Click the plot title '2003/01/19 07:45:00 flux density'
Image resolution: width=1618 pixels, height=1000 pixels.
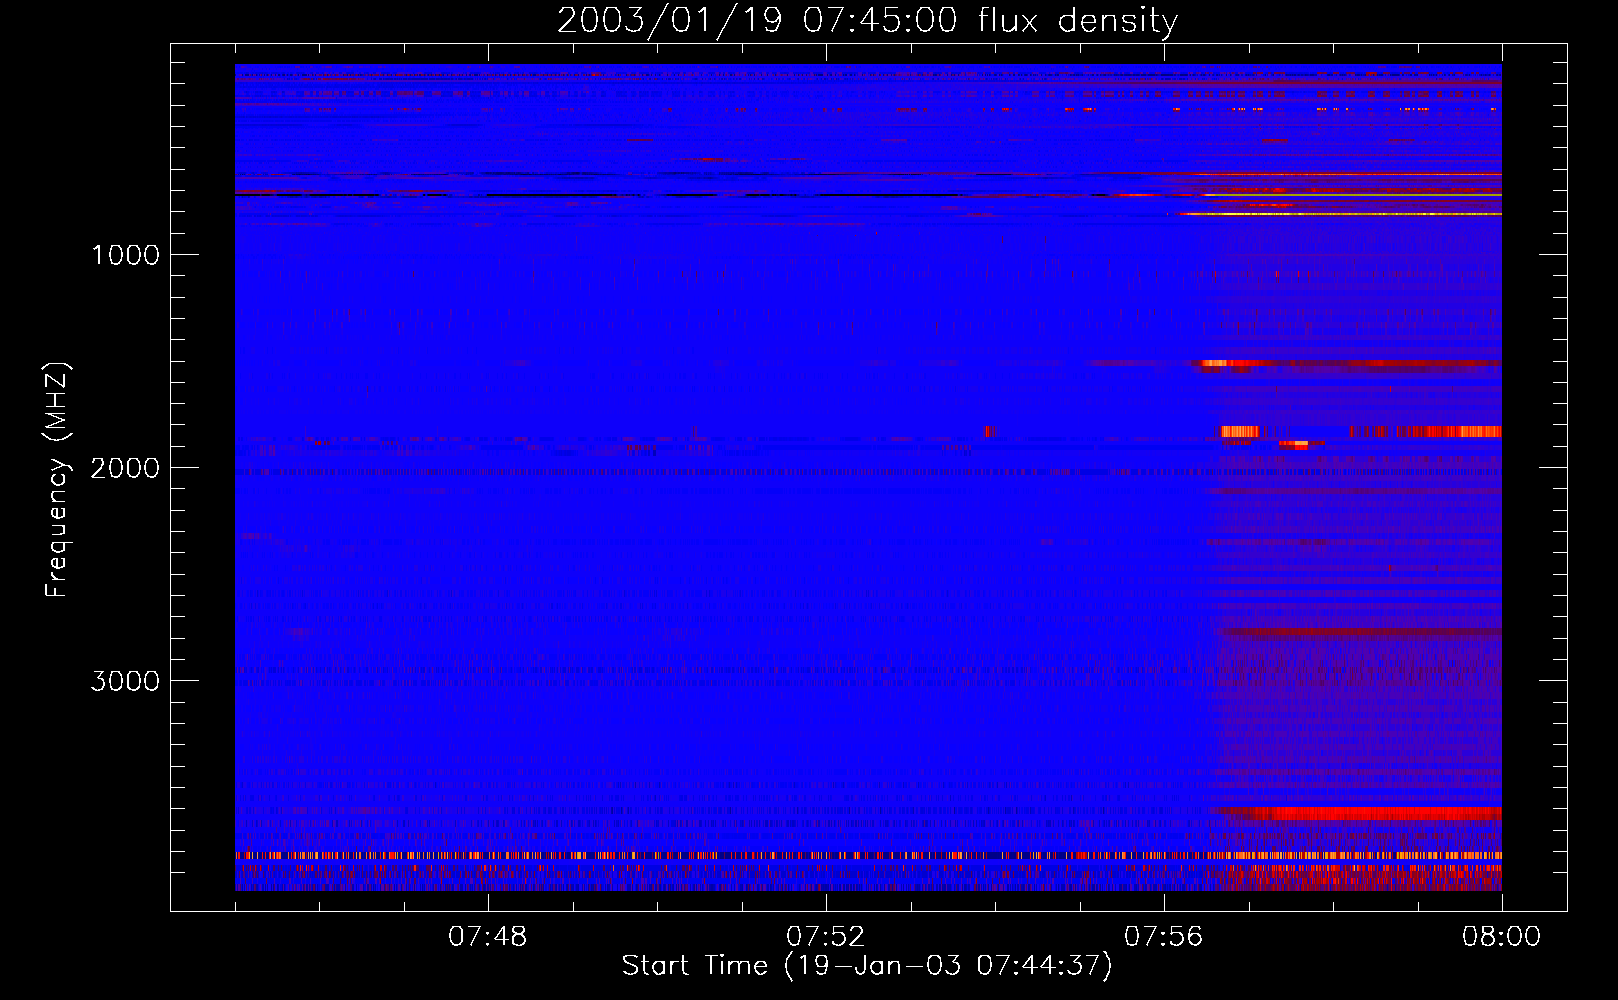(867, 21)
